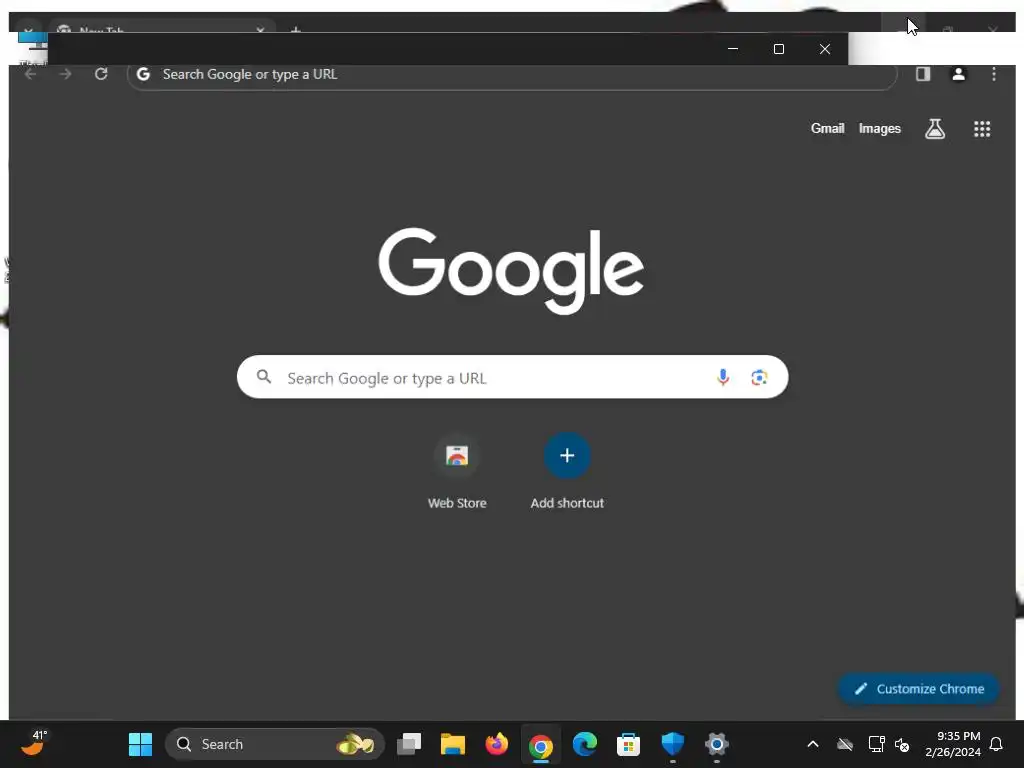The height and width of the screenshot is (768, 1024).
Task: Open the Web Store shortcut
Action: point(457,472)
